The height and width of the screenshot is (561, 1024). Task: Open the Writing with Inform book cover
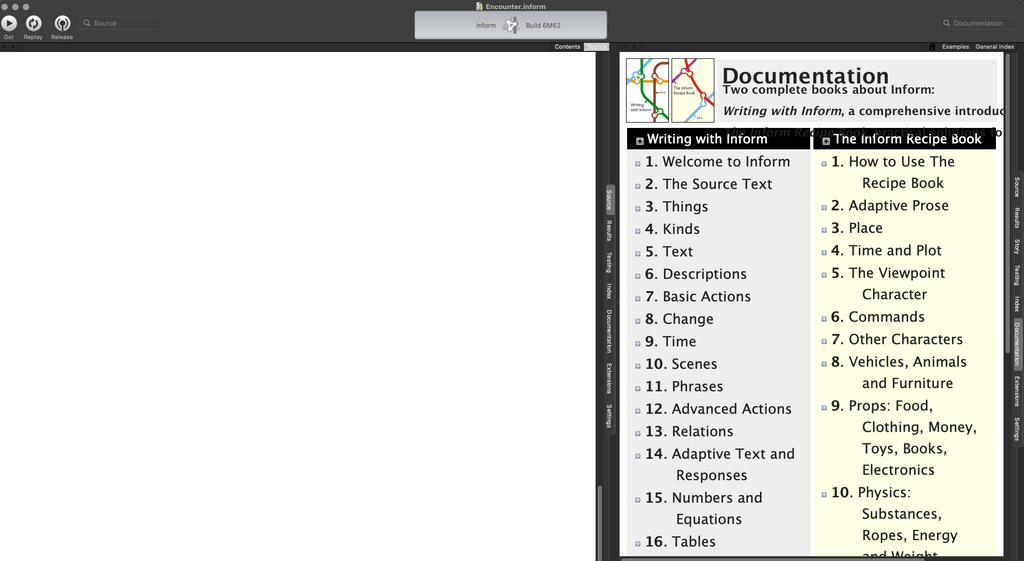coord(647,90)
